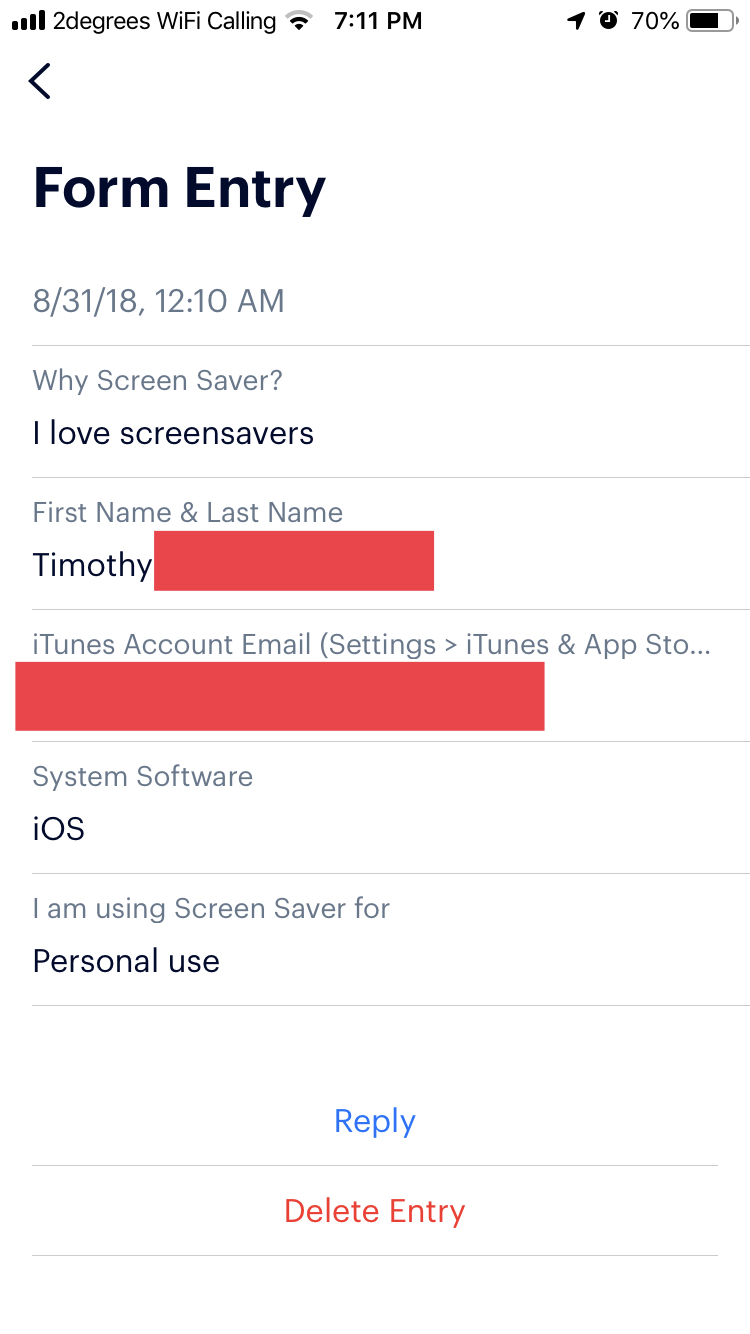
Task: Select the iOS system software value
Action: [x=59, y=829]
